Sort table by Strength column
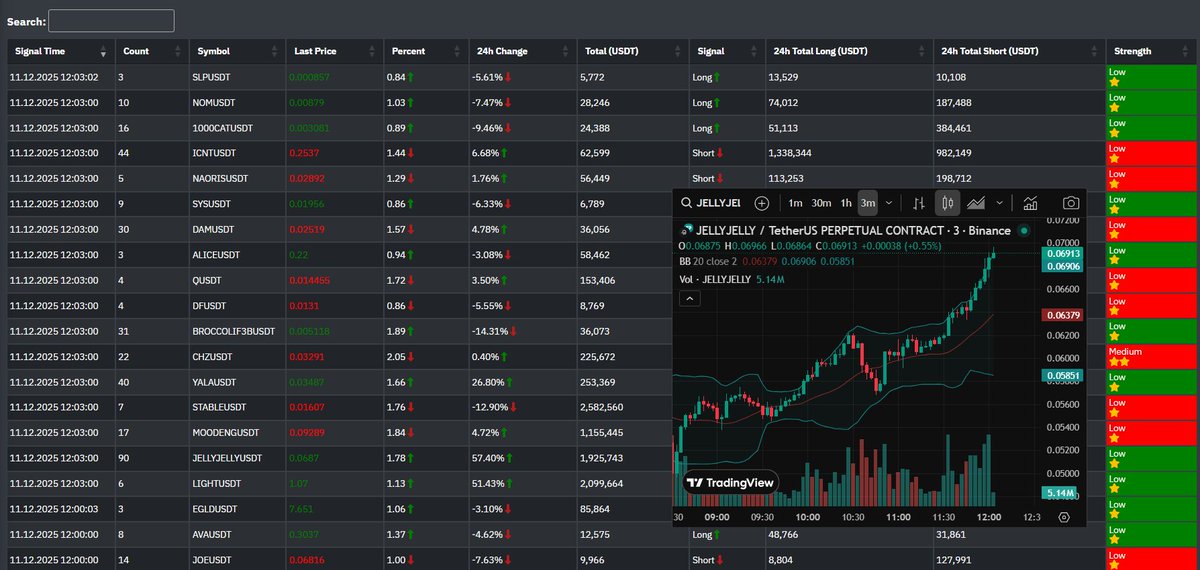The height and width of the screenshot is (570, 1200). click(x=1150, y=51)
